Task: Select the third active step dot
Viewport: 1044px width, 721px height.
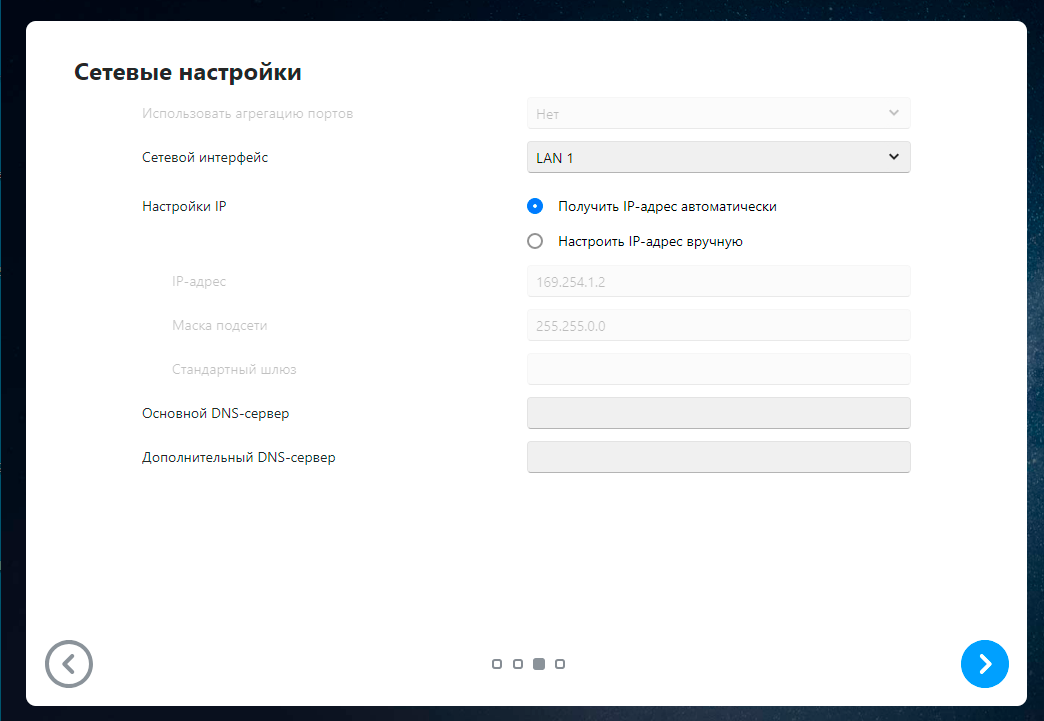Action: [x=539, y=664]
